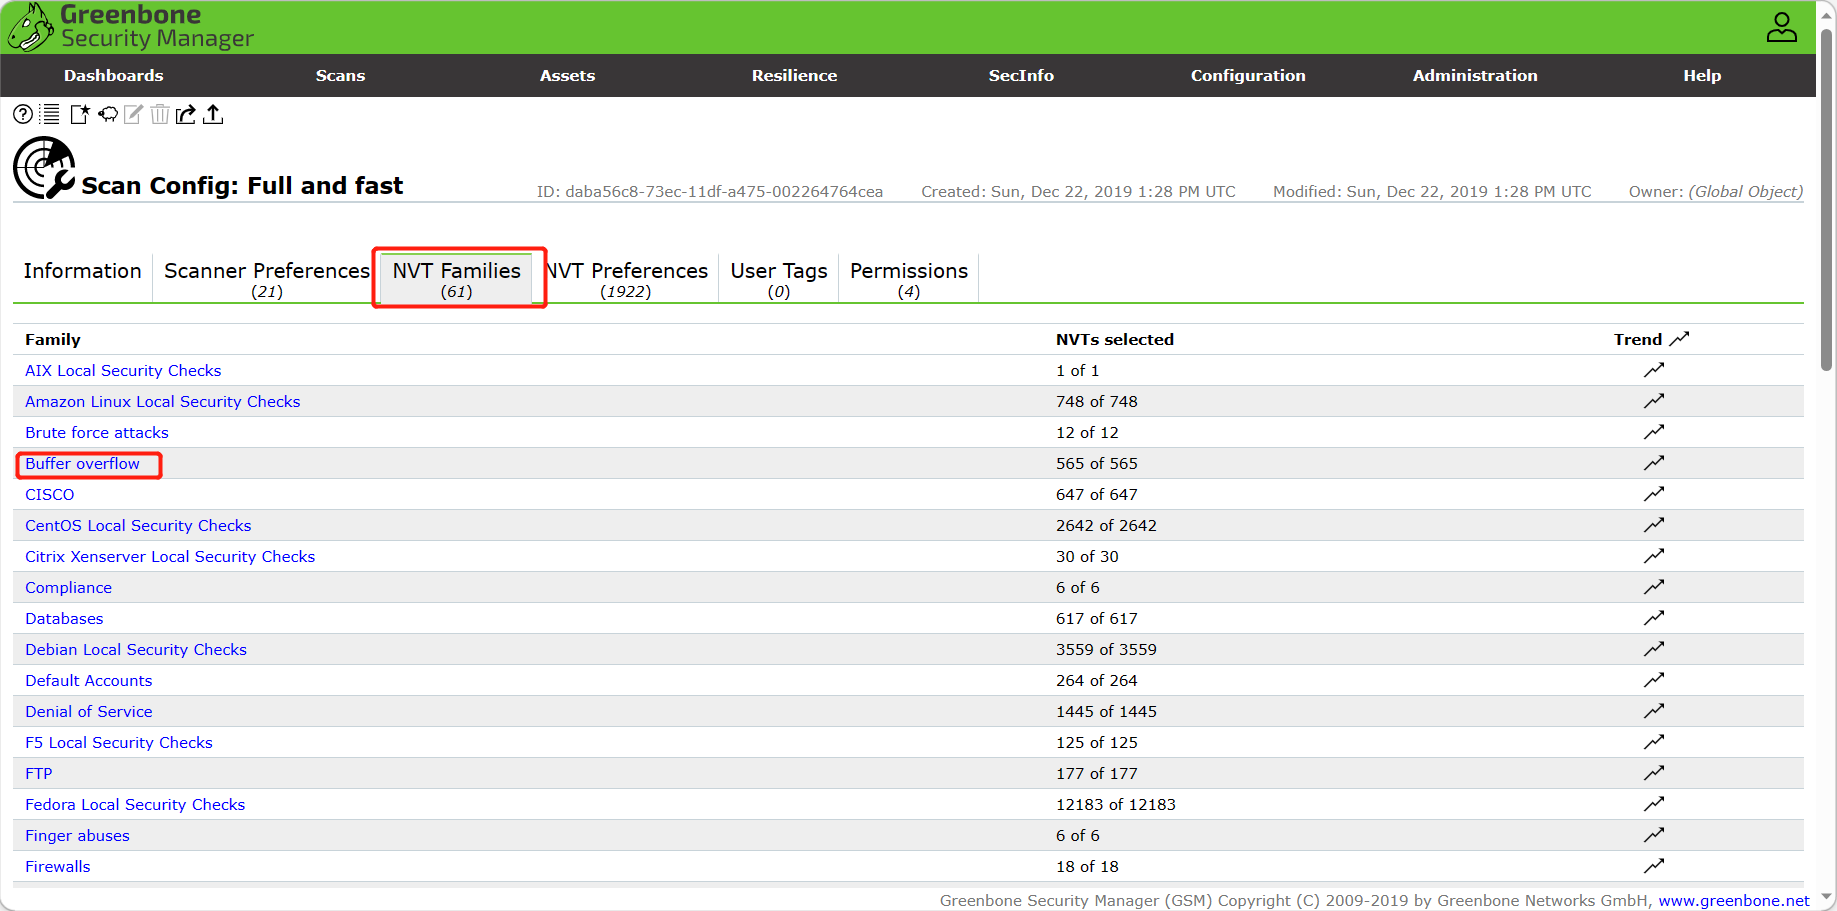Open the Brute force attacks family

pyautogui.click(x=97, y=432)
